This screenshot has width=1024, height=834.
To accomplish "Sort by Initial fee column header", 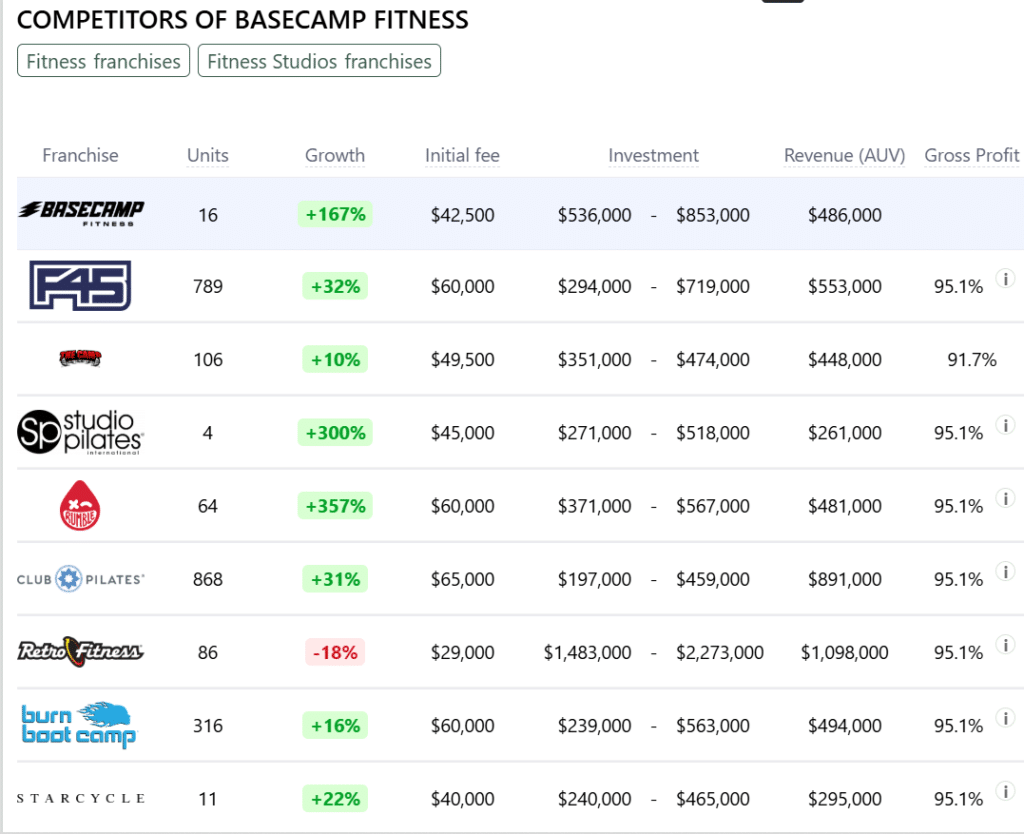I will point(462,155).
